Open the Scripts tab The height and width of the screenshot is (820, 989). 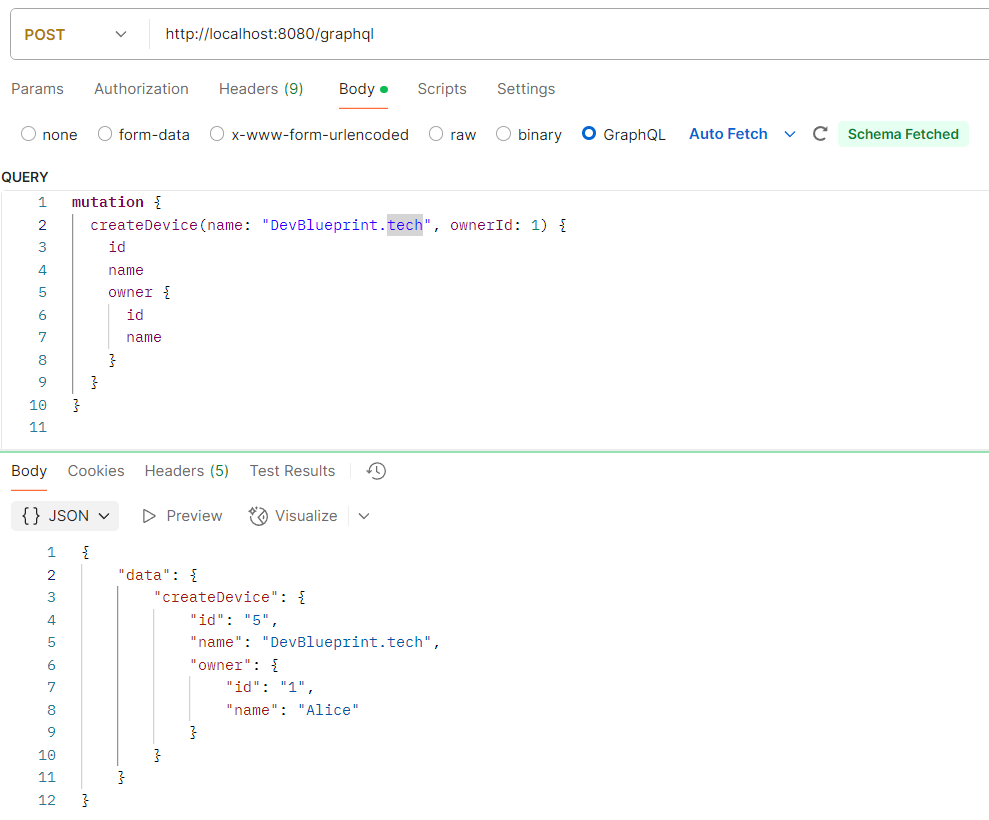[442, 89]
